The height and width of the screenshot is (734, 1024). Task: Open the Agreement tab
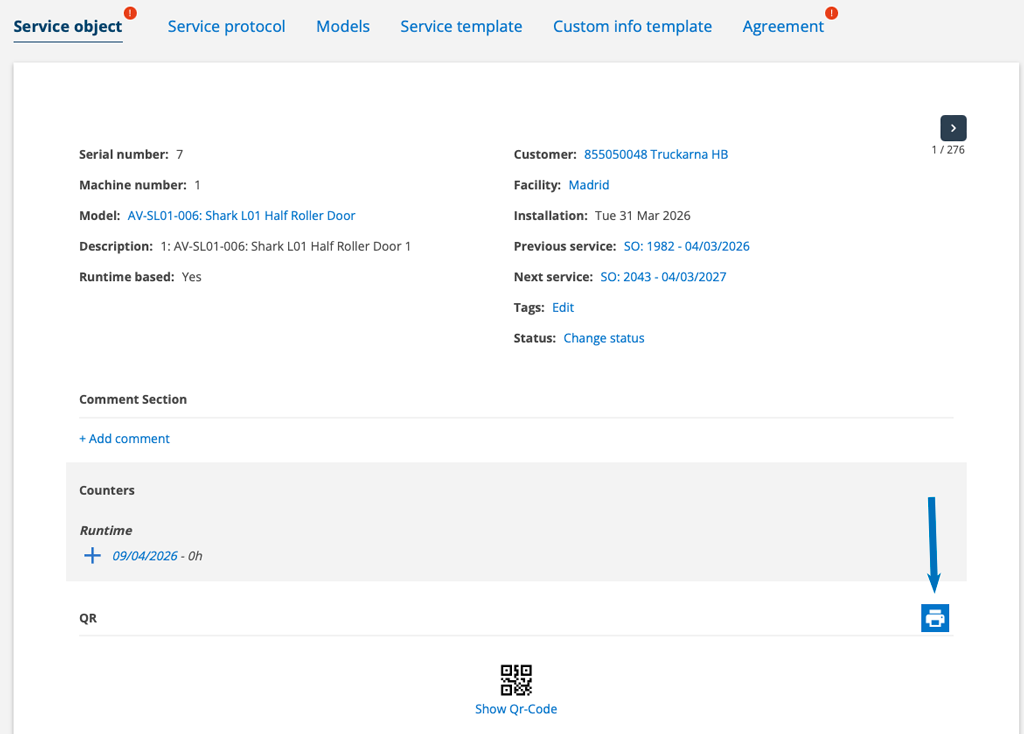783,26
